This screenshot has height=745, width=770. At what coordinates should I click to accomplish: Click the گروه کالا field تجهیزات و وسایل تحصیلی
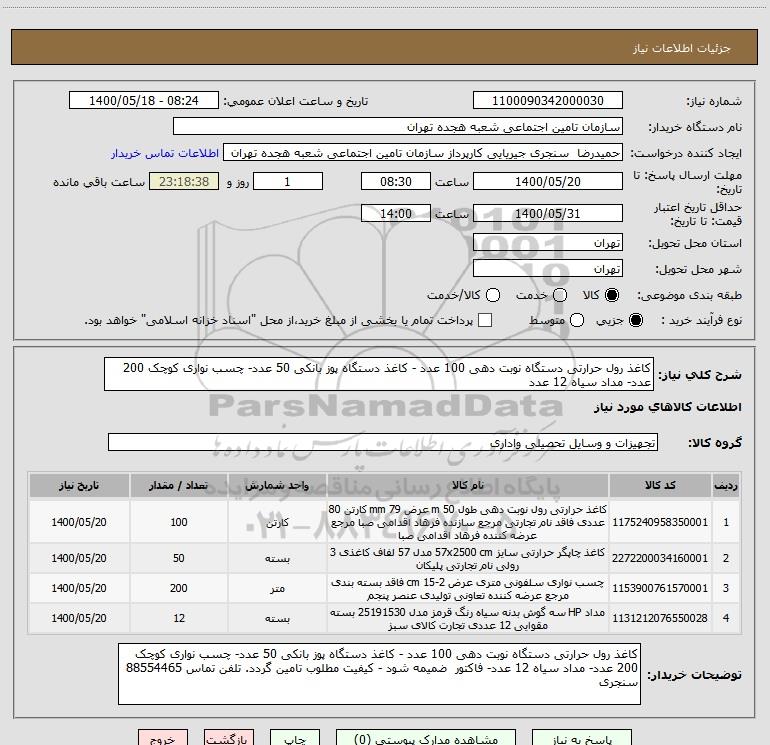383,442
